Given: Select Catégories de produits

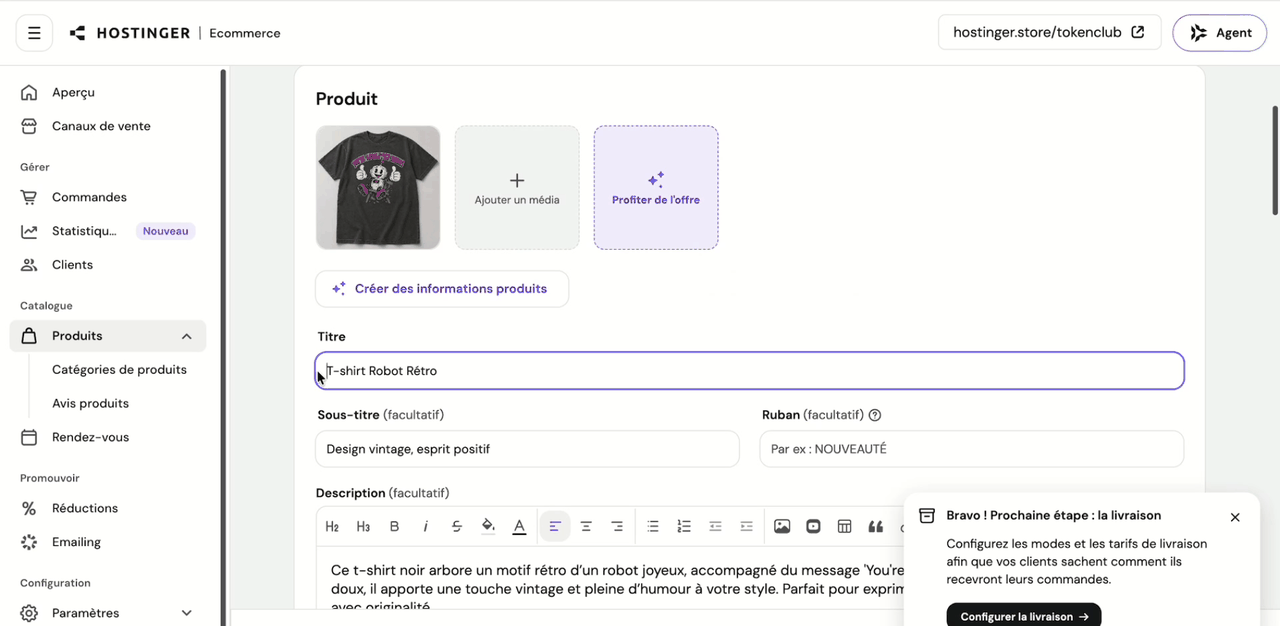Looking at the screenshot, I should [119, 370].
